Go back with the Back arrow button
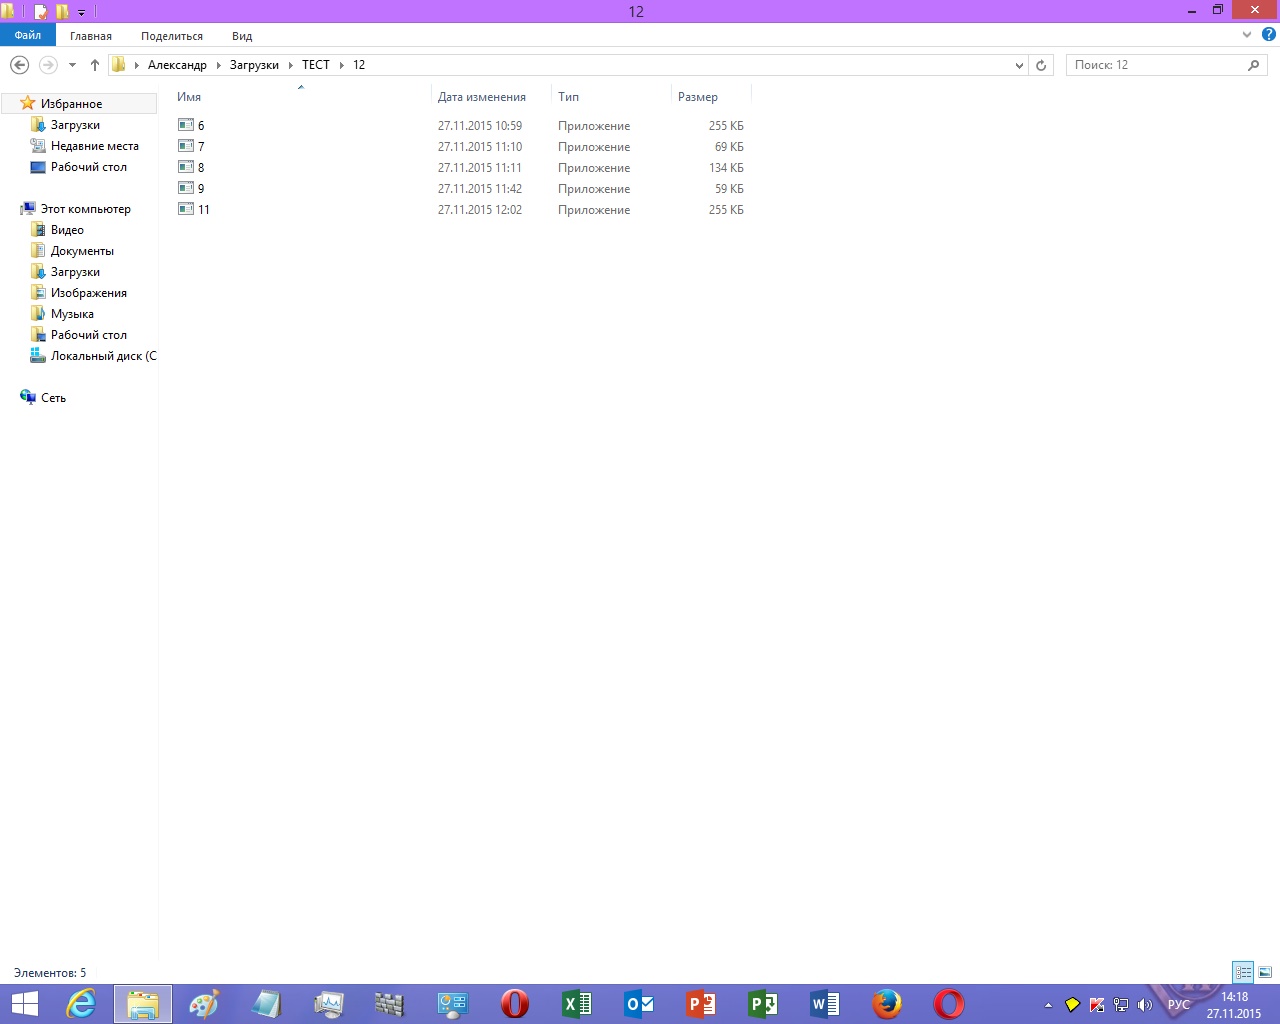Image resolution: width=1280 pixels, height=1024 pixels. point(19,65)
